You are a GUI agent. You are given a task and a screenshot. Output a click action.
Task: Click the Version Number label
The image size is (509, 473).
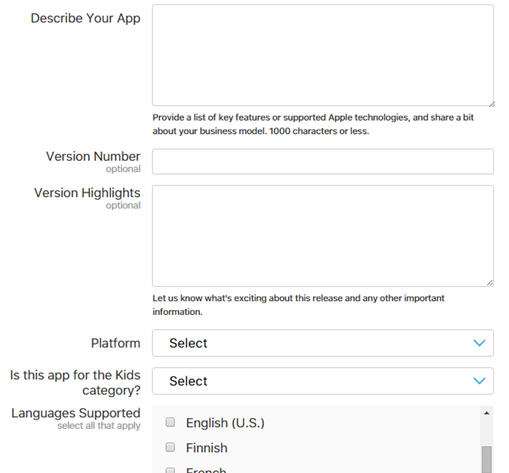click(x=93, y=156)
